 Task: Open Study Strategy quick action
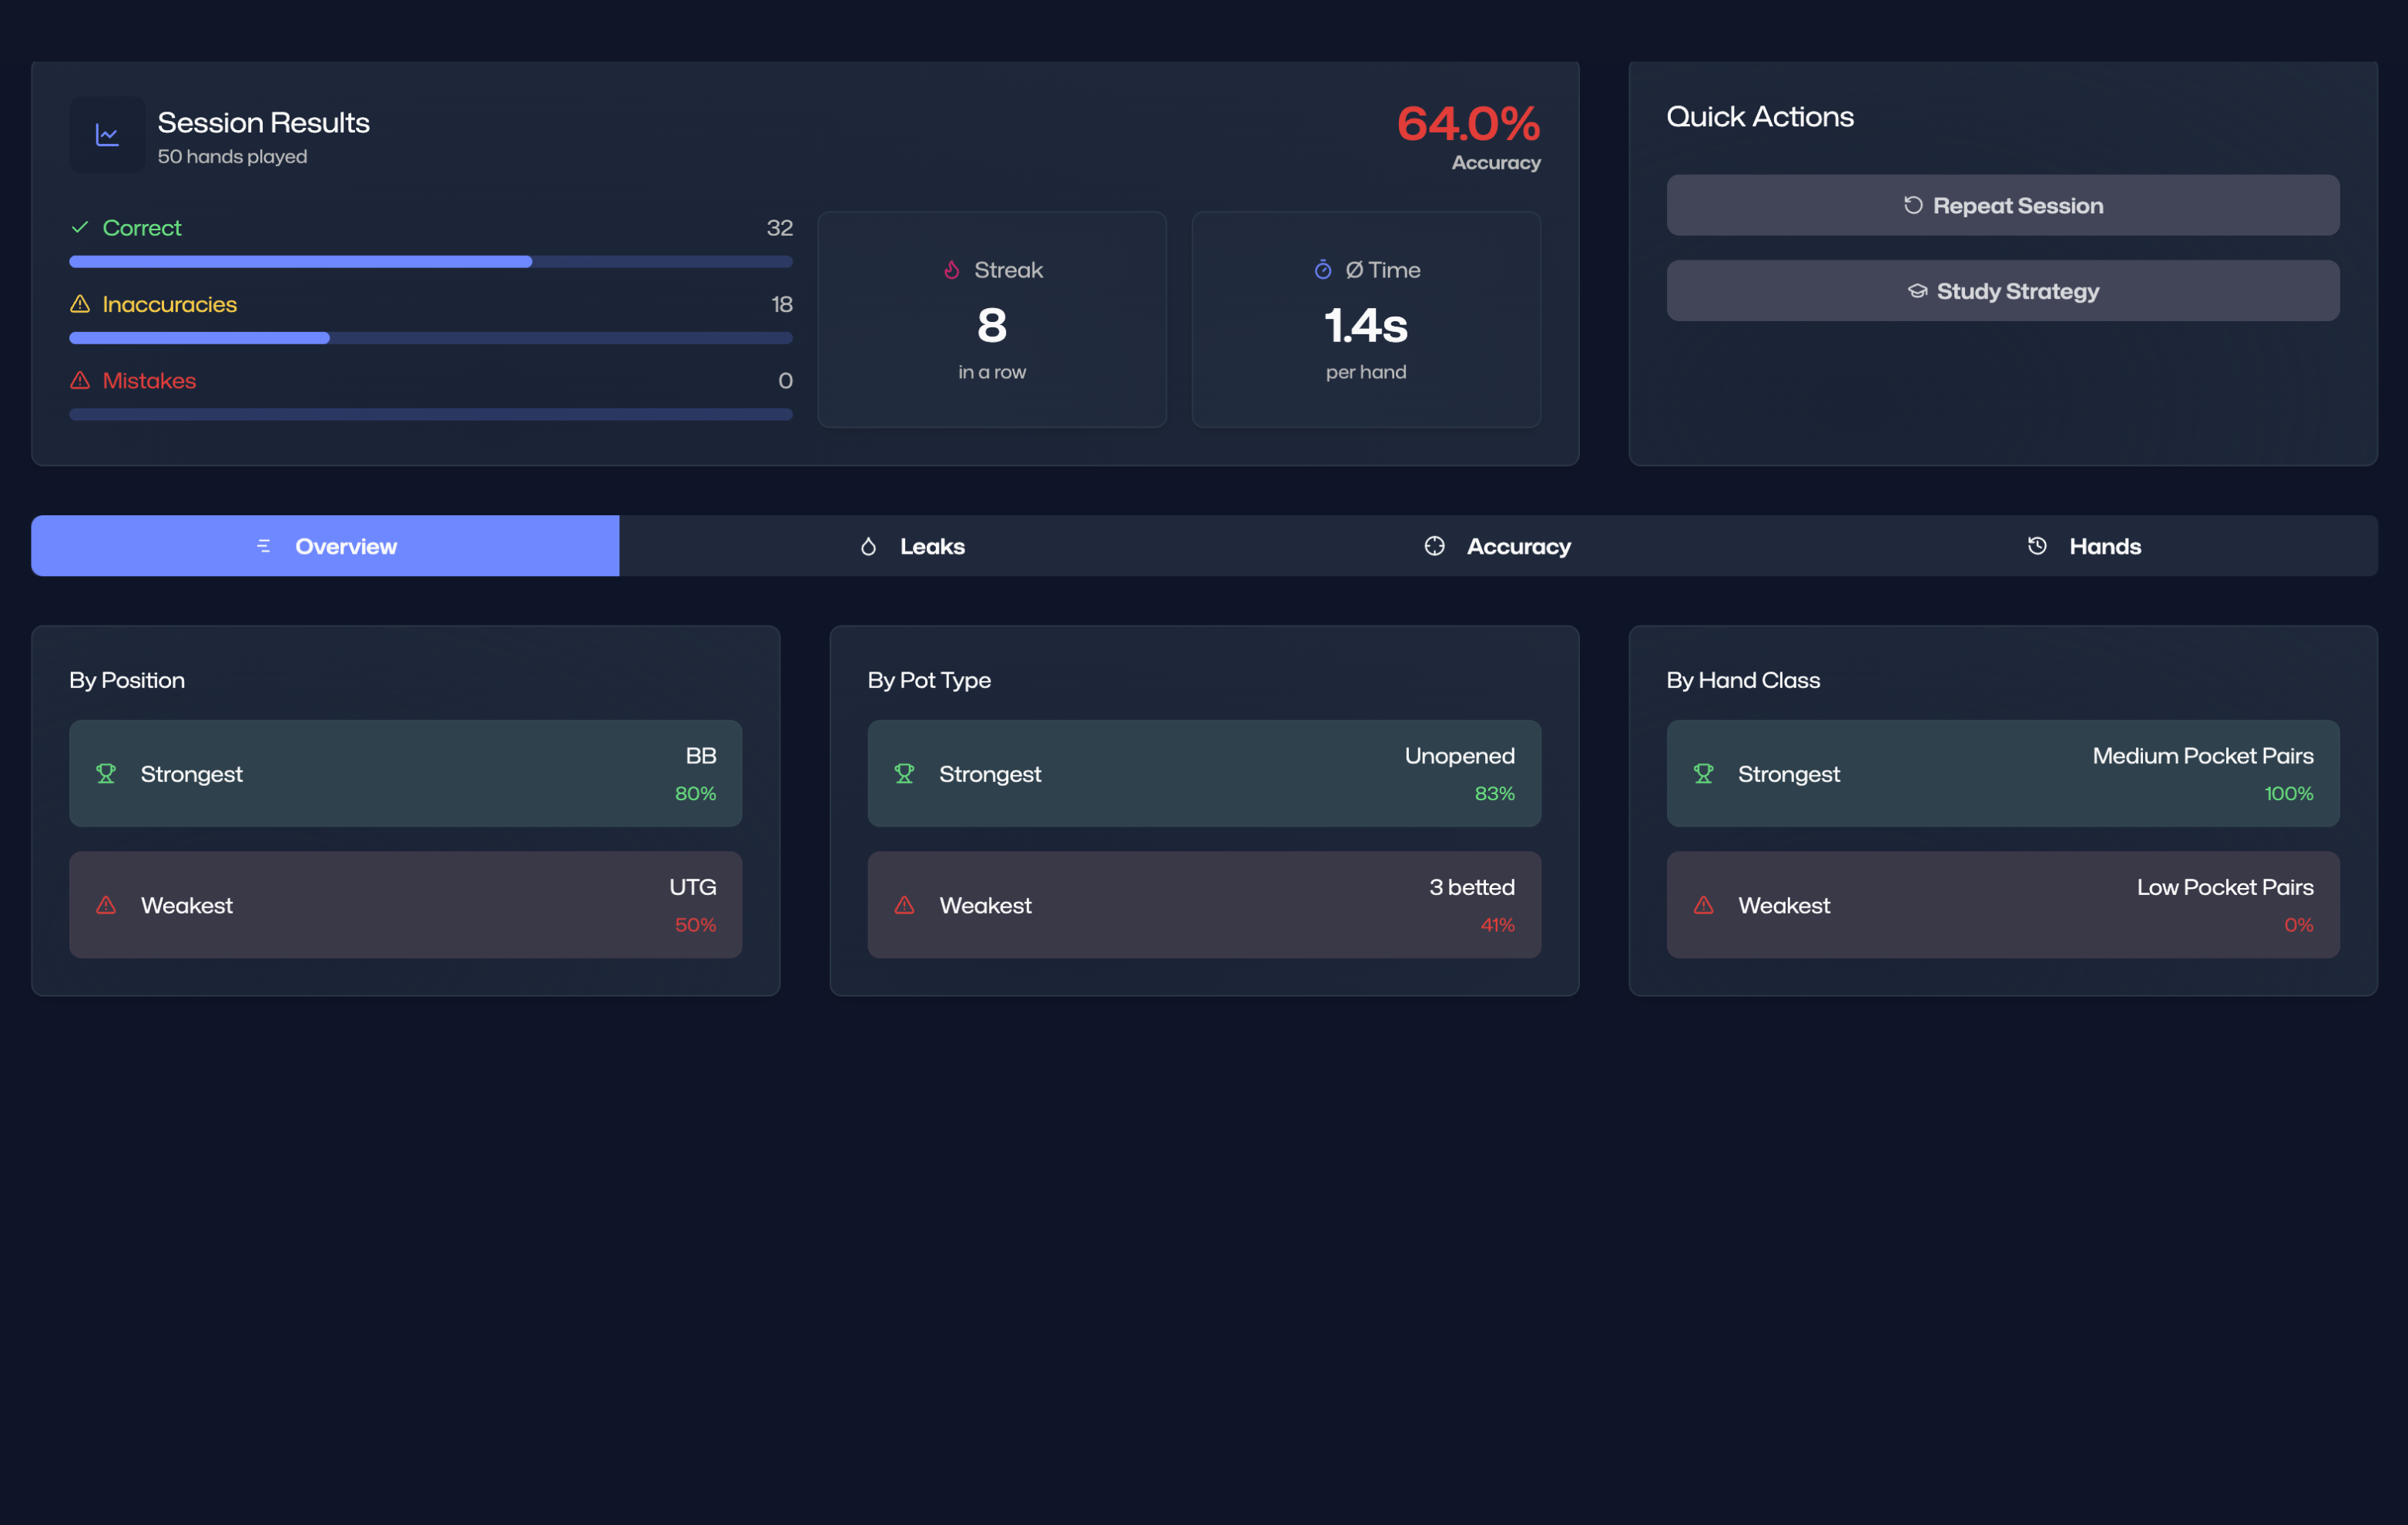tap(2002, 291)
